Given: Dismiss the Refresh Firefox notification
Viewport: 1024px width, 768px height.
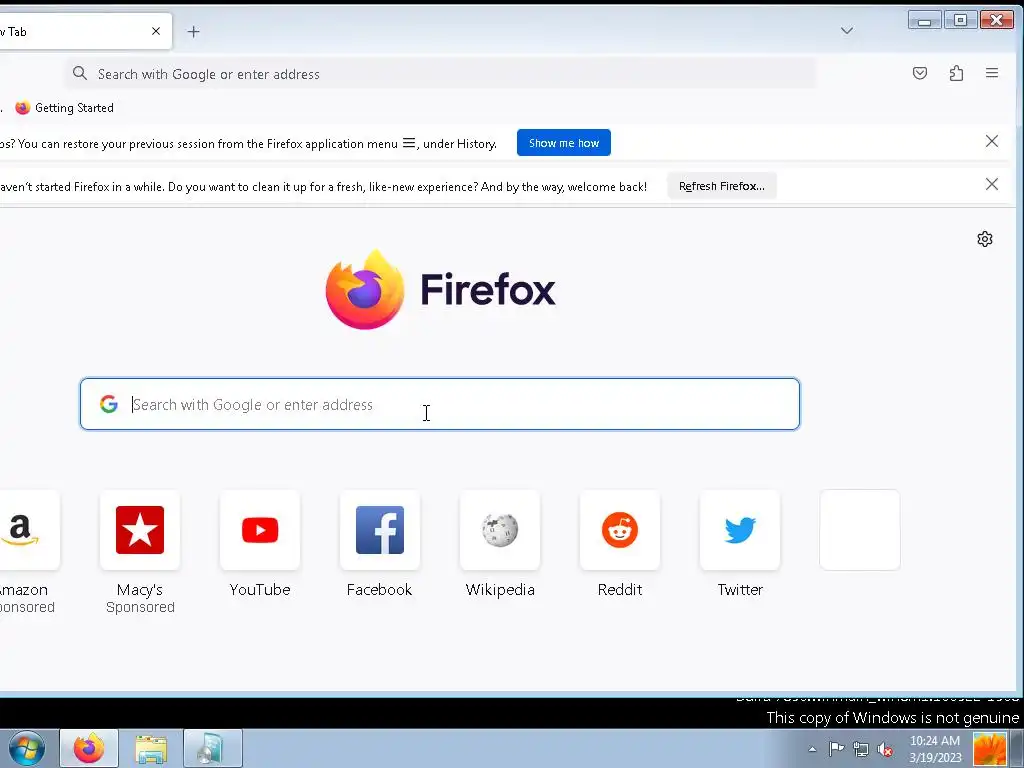Looking at the screenshot, I should click(x=991, y=184).
